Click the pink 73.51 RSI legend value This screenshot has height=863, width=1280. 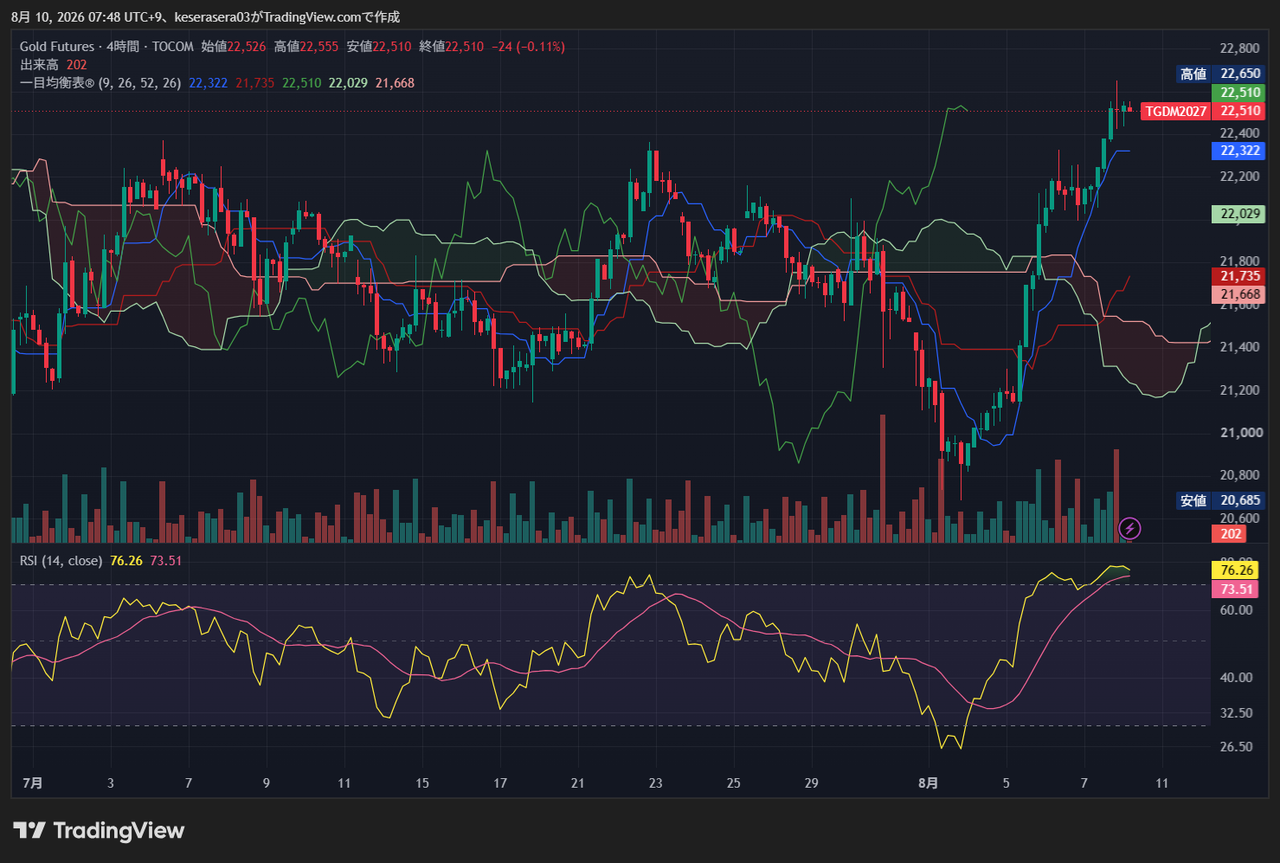pos(166,560)
